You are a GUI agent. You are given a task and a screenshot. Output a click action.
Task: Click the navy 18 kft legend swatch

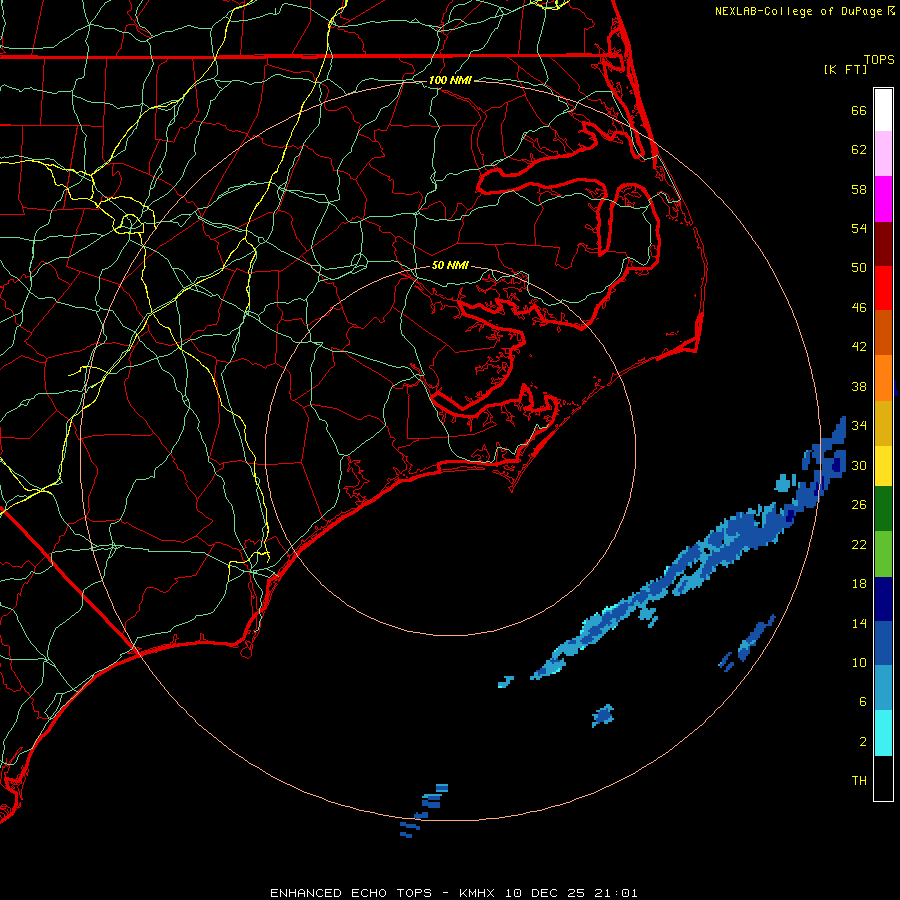tap(883, 599)
